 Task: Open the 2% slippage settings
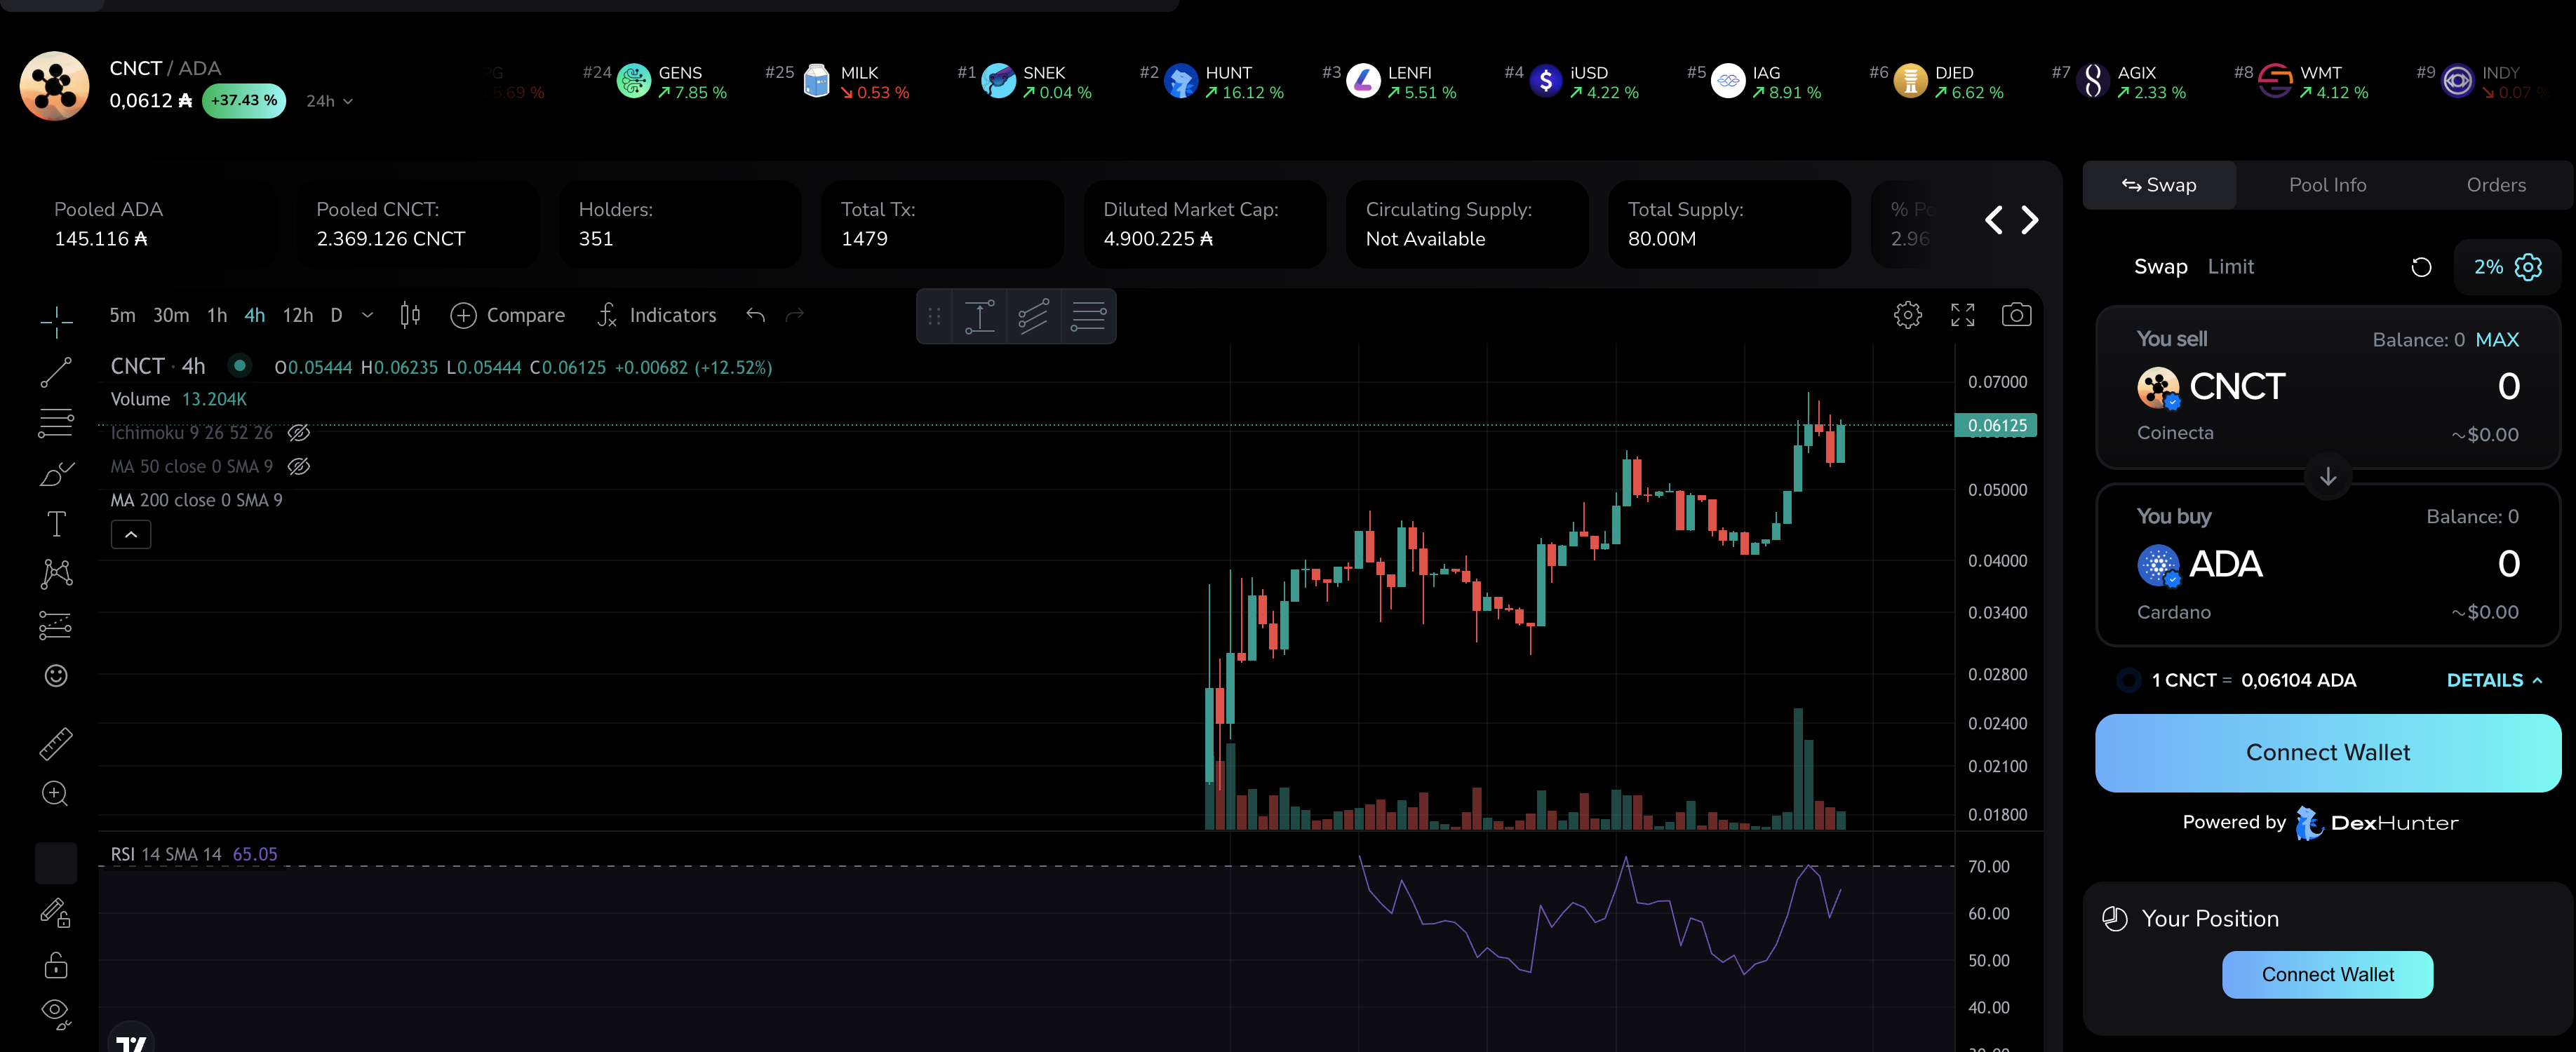pos(2507,267)
